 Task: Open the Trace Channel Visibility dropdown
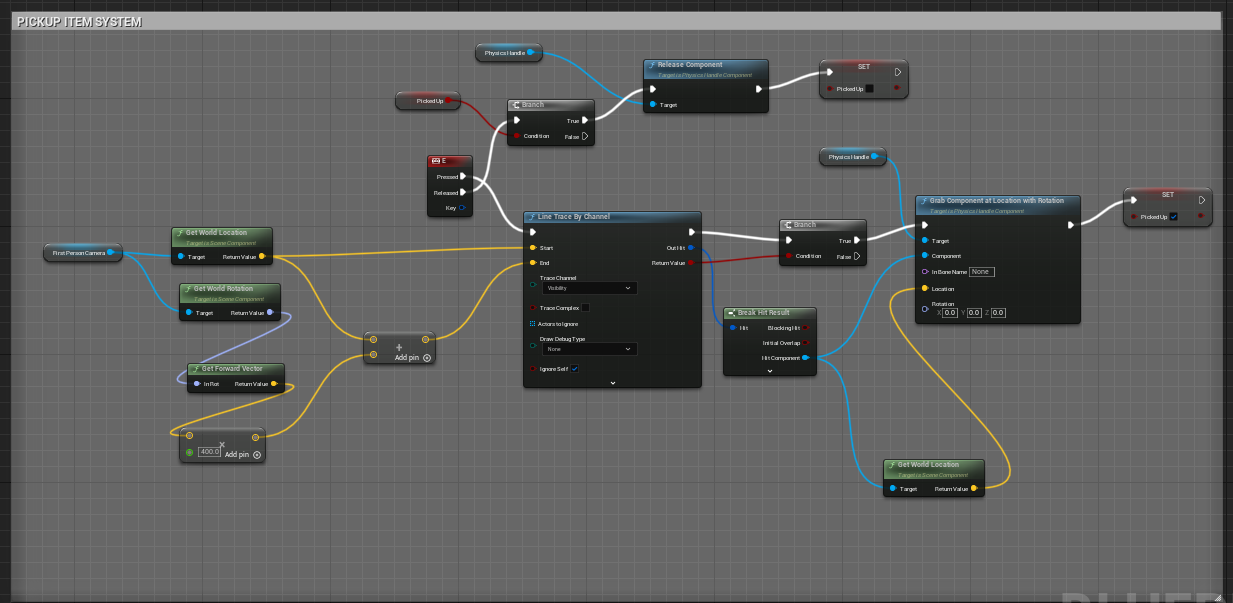589,288
